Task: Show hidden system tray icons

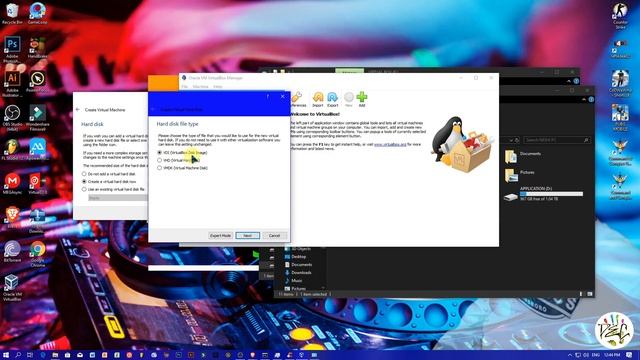Action: pyautogui.click(x=570, y=355)
